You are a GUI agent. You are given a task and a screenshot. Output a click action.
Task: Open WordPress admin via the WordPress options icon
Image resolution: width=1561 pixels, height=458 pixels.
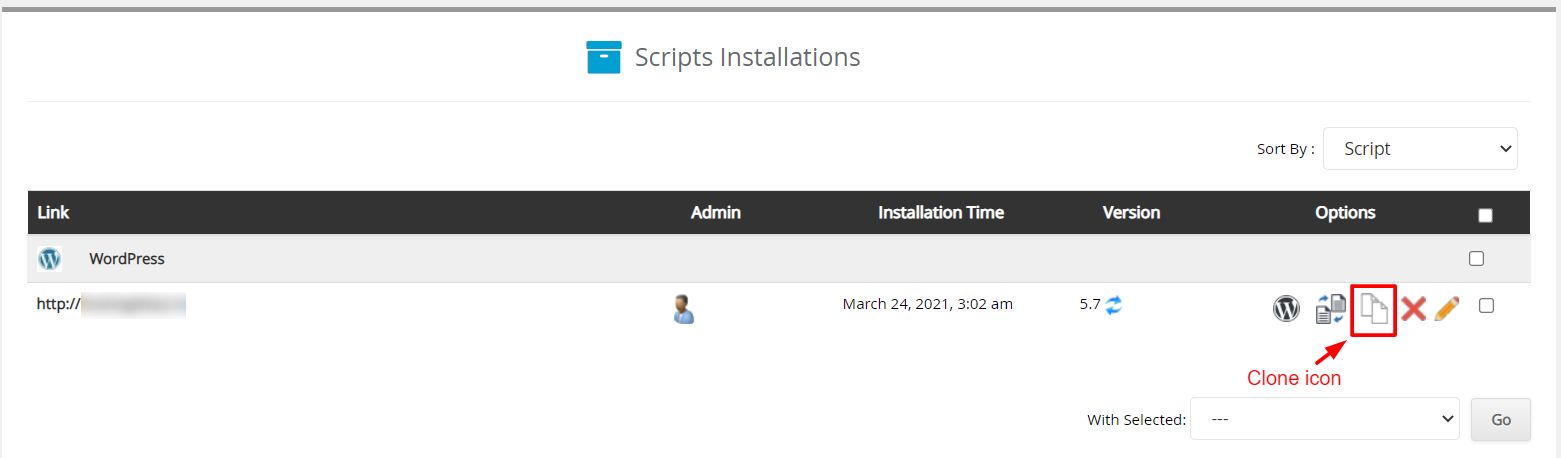[1286, 308]
